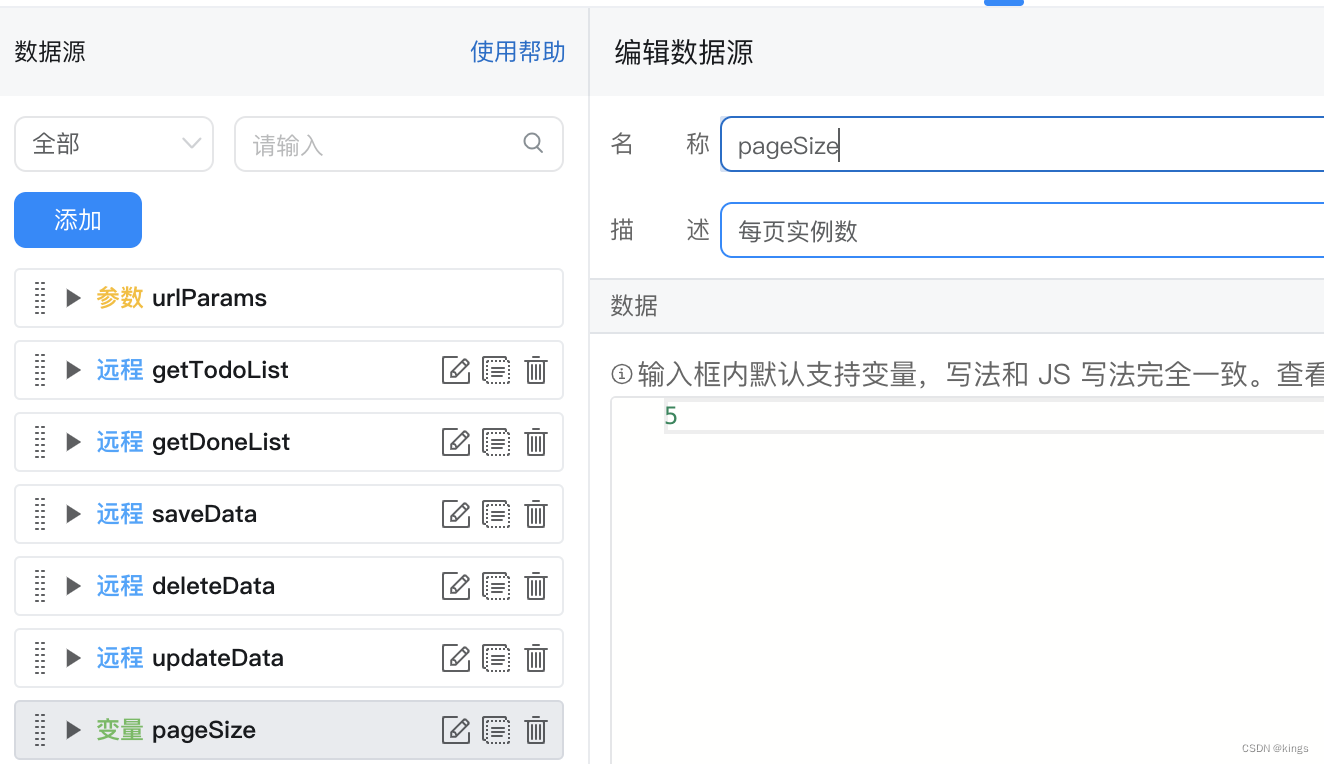This screenshot has width=1324, height=764.
Task: Delete the getTodoList data source
Action: (x=536, y=370)
